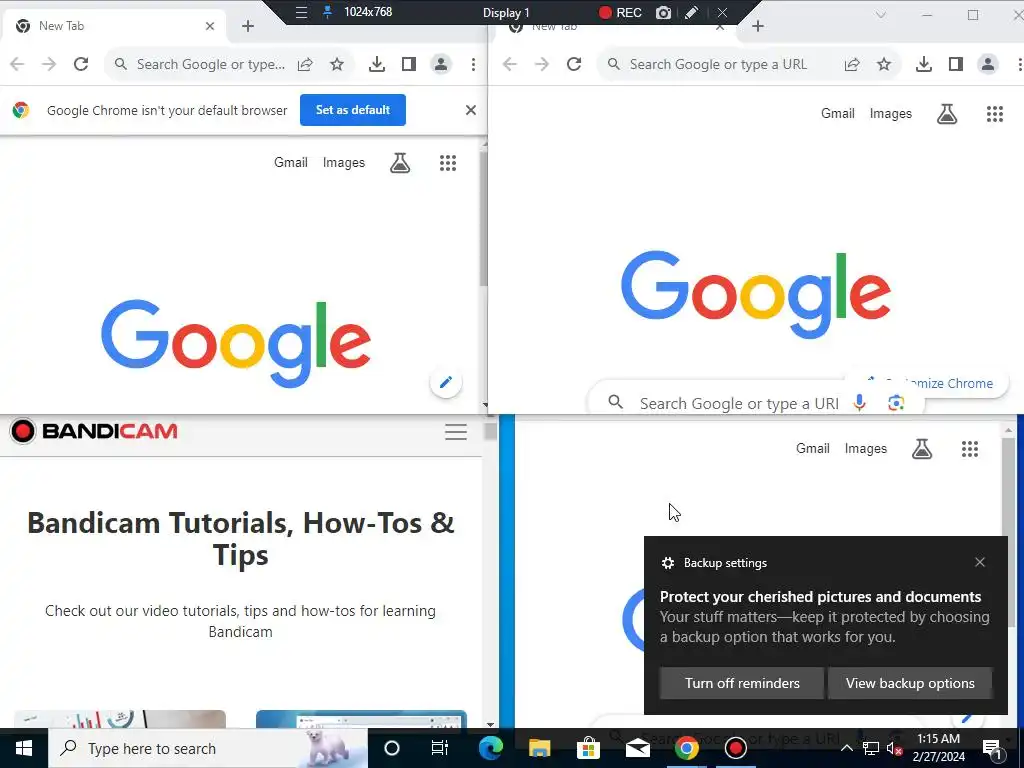Open Bandicam site hamburger menu
This screenshot has width=1024, height=768.
point(456,432)
